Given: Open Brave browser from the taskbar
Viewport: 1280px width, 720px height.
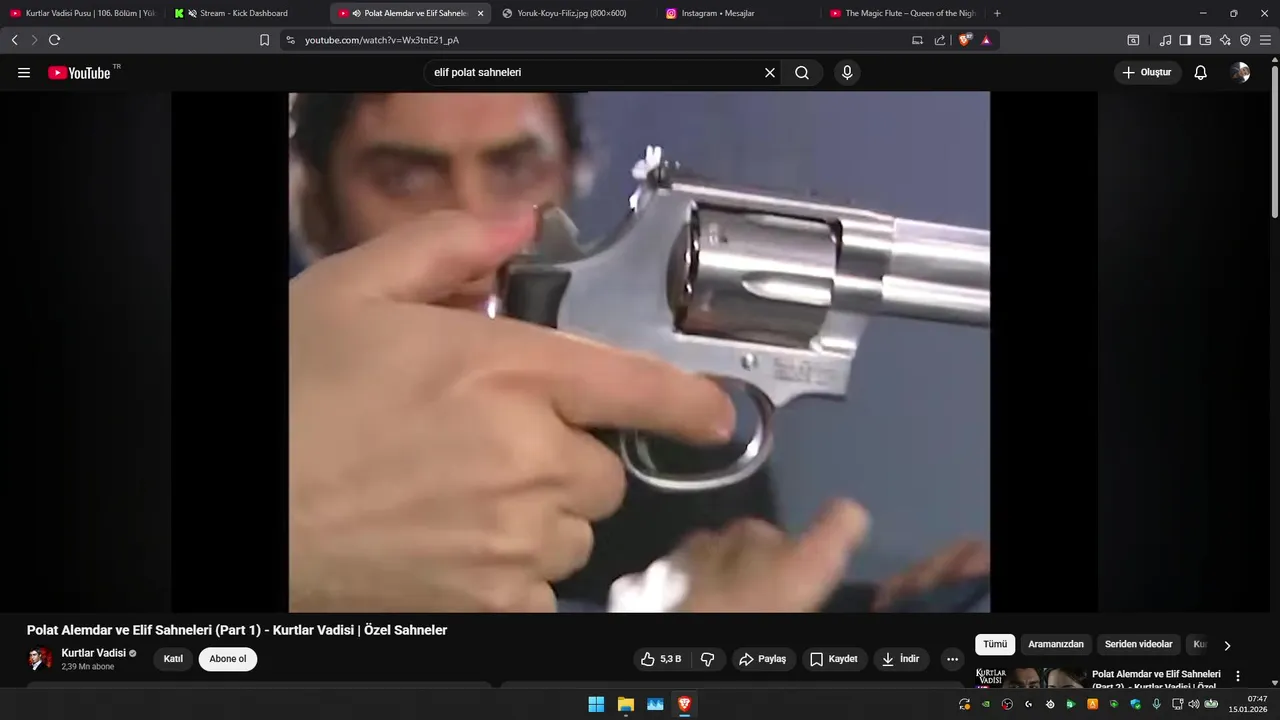Looking at the screenshot, I should click(x=685, y=704).
